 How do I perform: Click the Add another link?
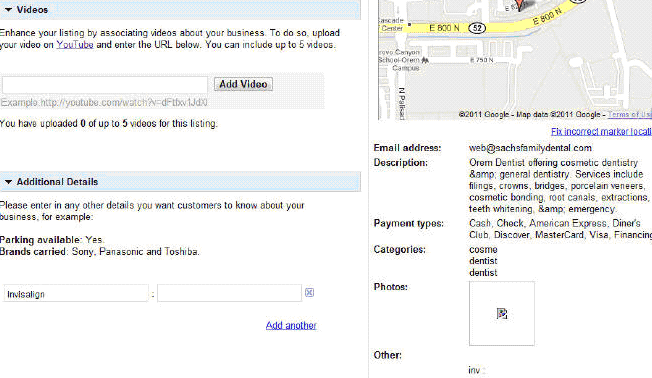tap(291, 325)
